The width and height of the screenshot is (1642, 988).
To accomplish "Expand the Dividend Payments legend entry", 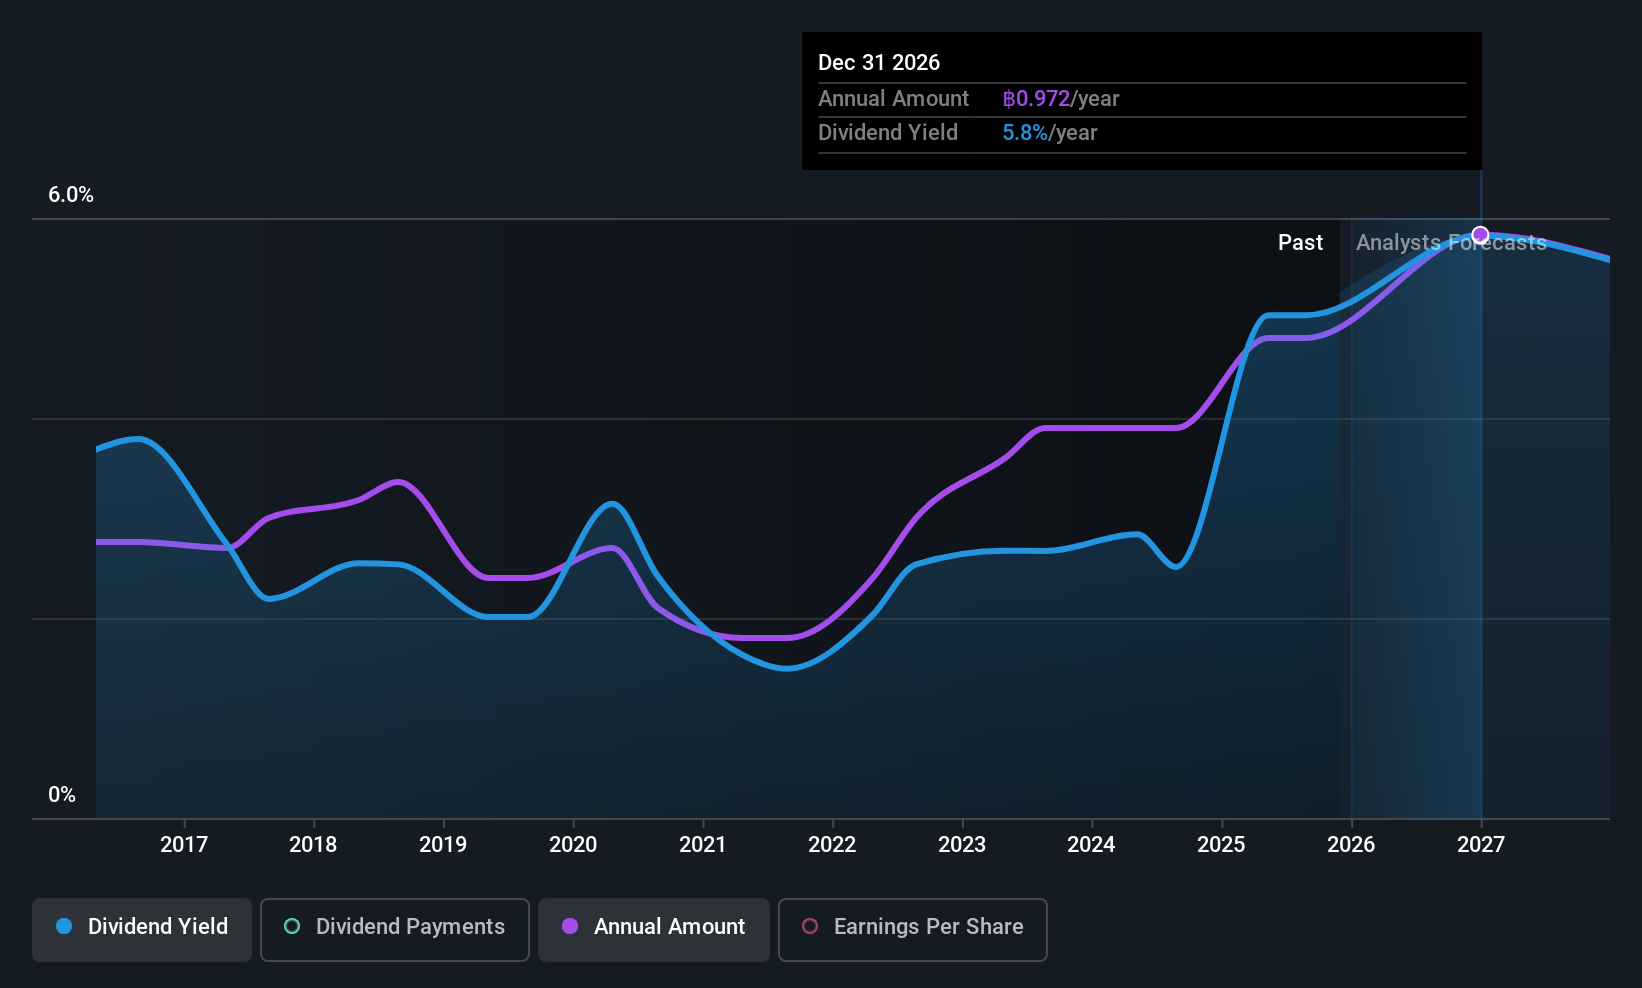I will (394, 927).
